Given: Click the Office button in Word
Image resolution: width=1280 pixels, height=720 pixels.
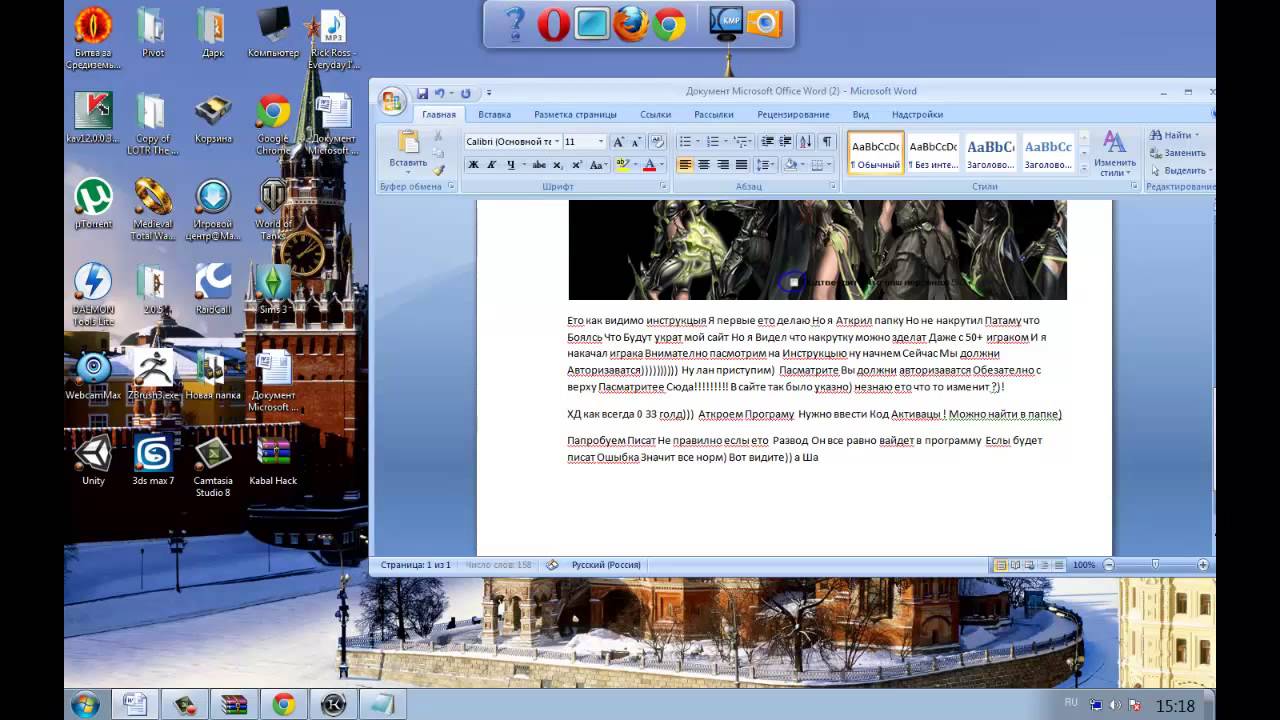Looking at the screenshot, I should 391,100.
